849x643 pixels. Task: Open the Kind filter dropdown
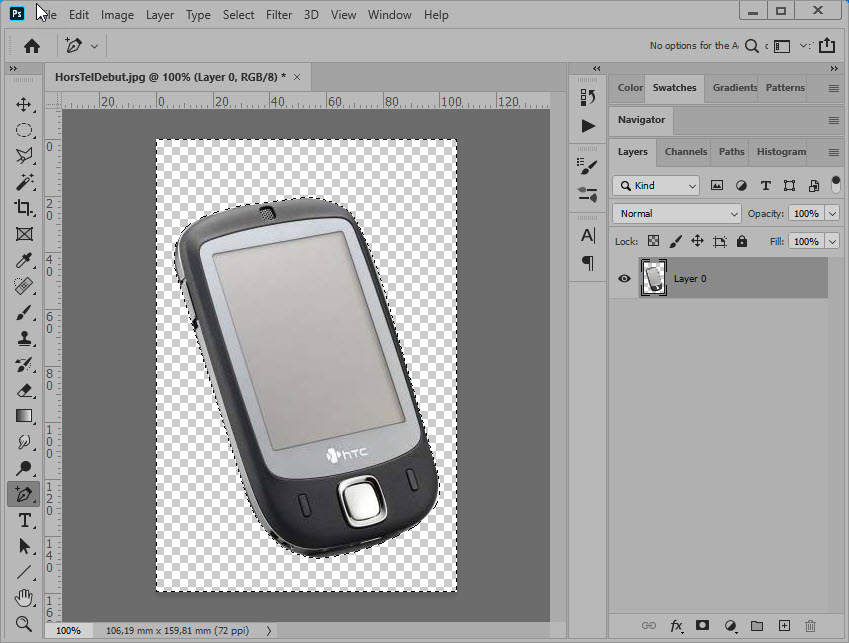point(656,186)
